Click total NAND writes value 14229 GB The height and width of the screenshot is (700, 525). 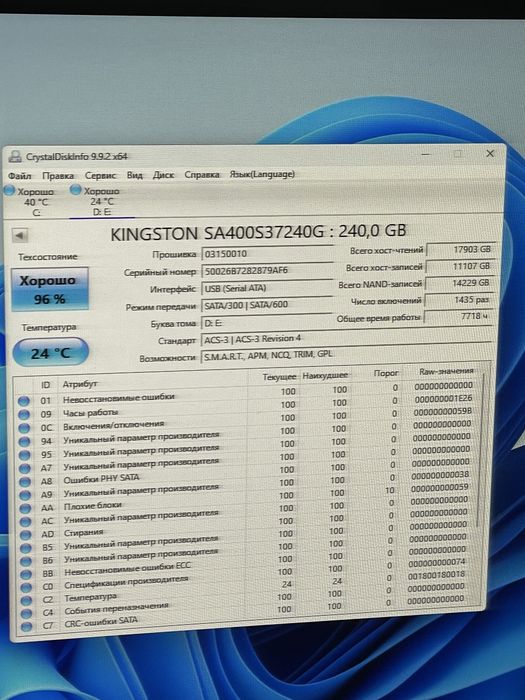point(458,283)
